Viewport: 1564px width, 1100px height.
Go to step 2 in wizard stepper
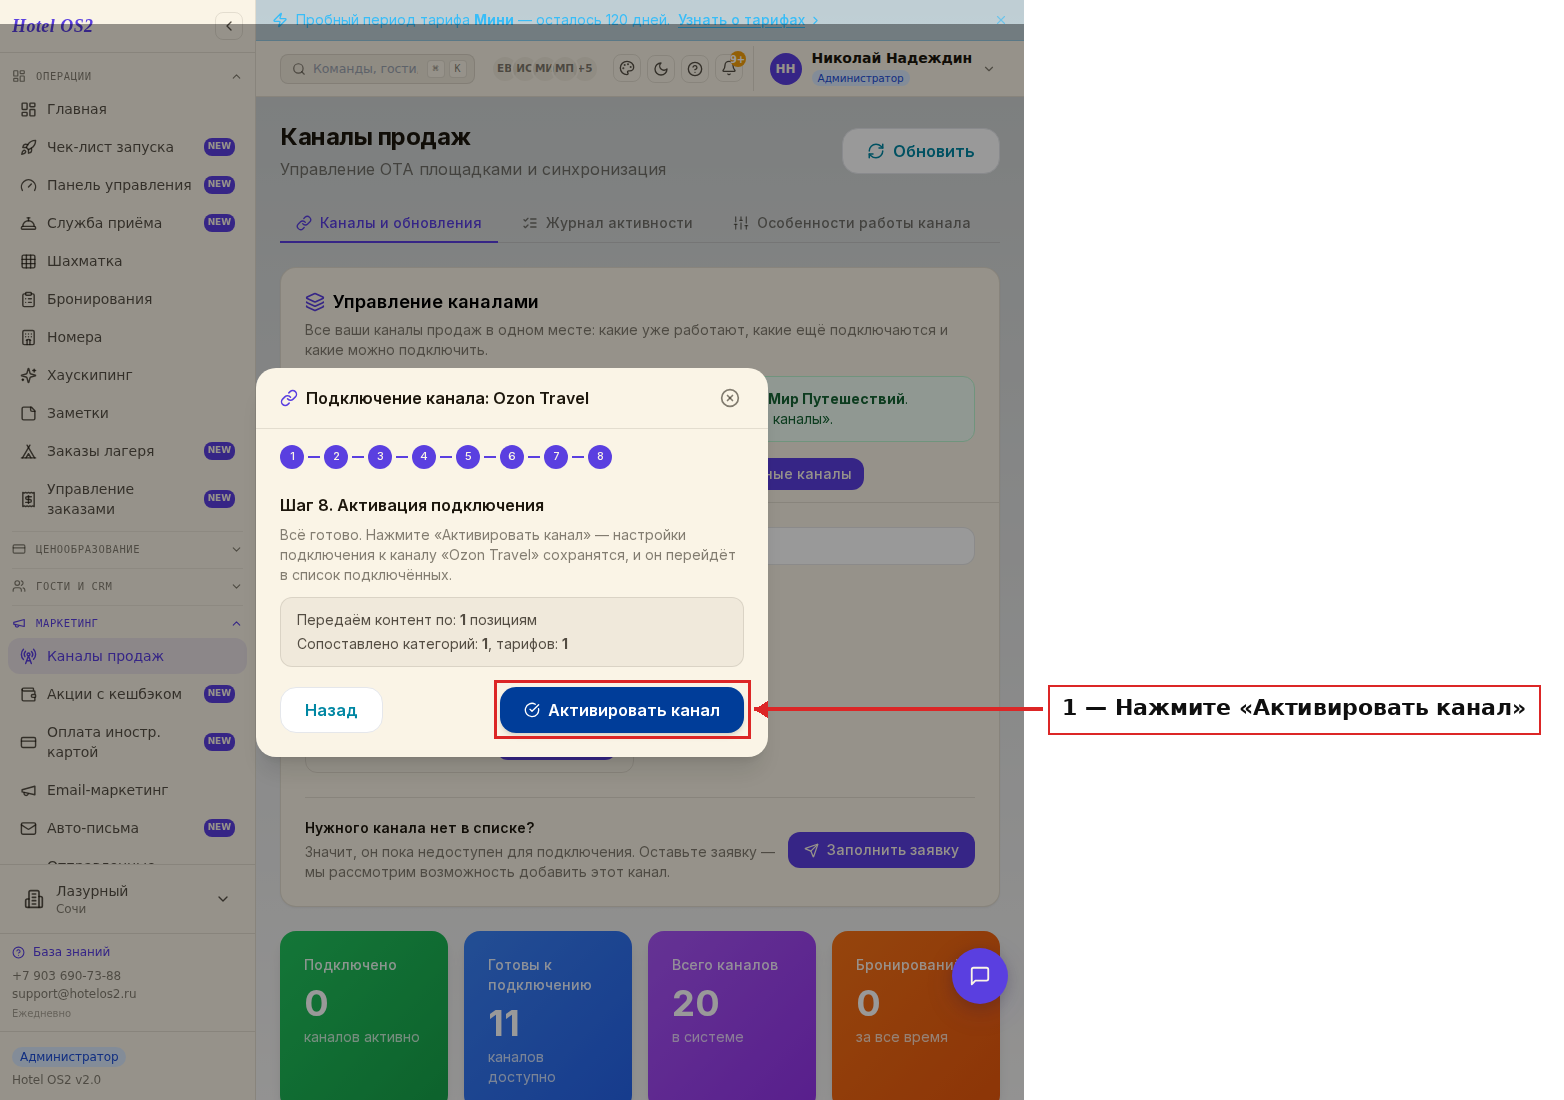click(336, 457)
